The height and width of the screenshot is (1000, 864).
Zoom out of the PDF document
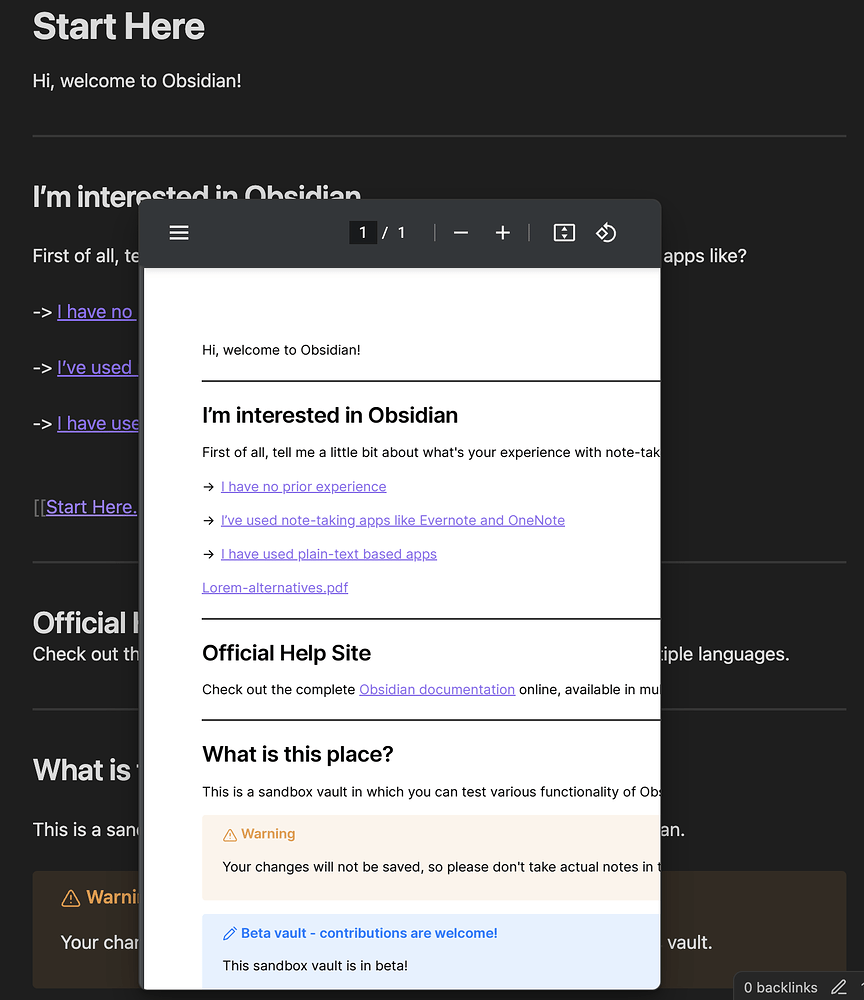pos(460,232)
